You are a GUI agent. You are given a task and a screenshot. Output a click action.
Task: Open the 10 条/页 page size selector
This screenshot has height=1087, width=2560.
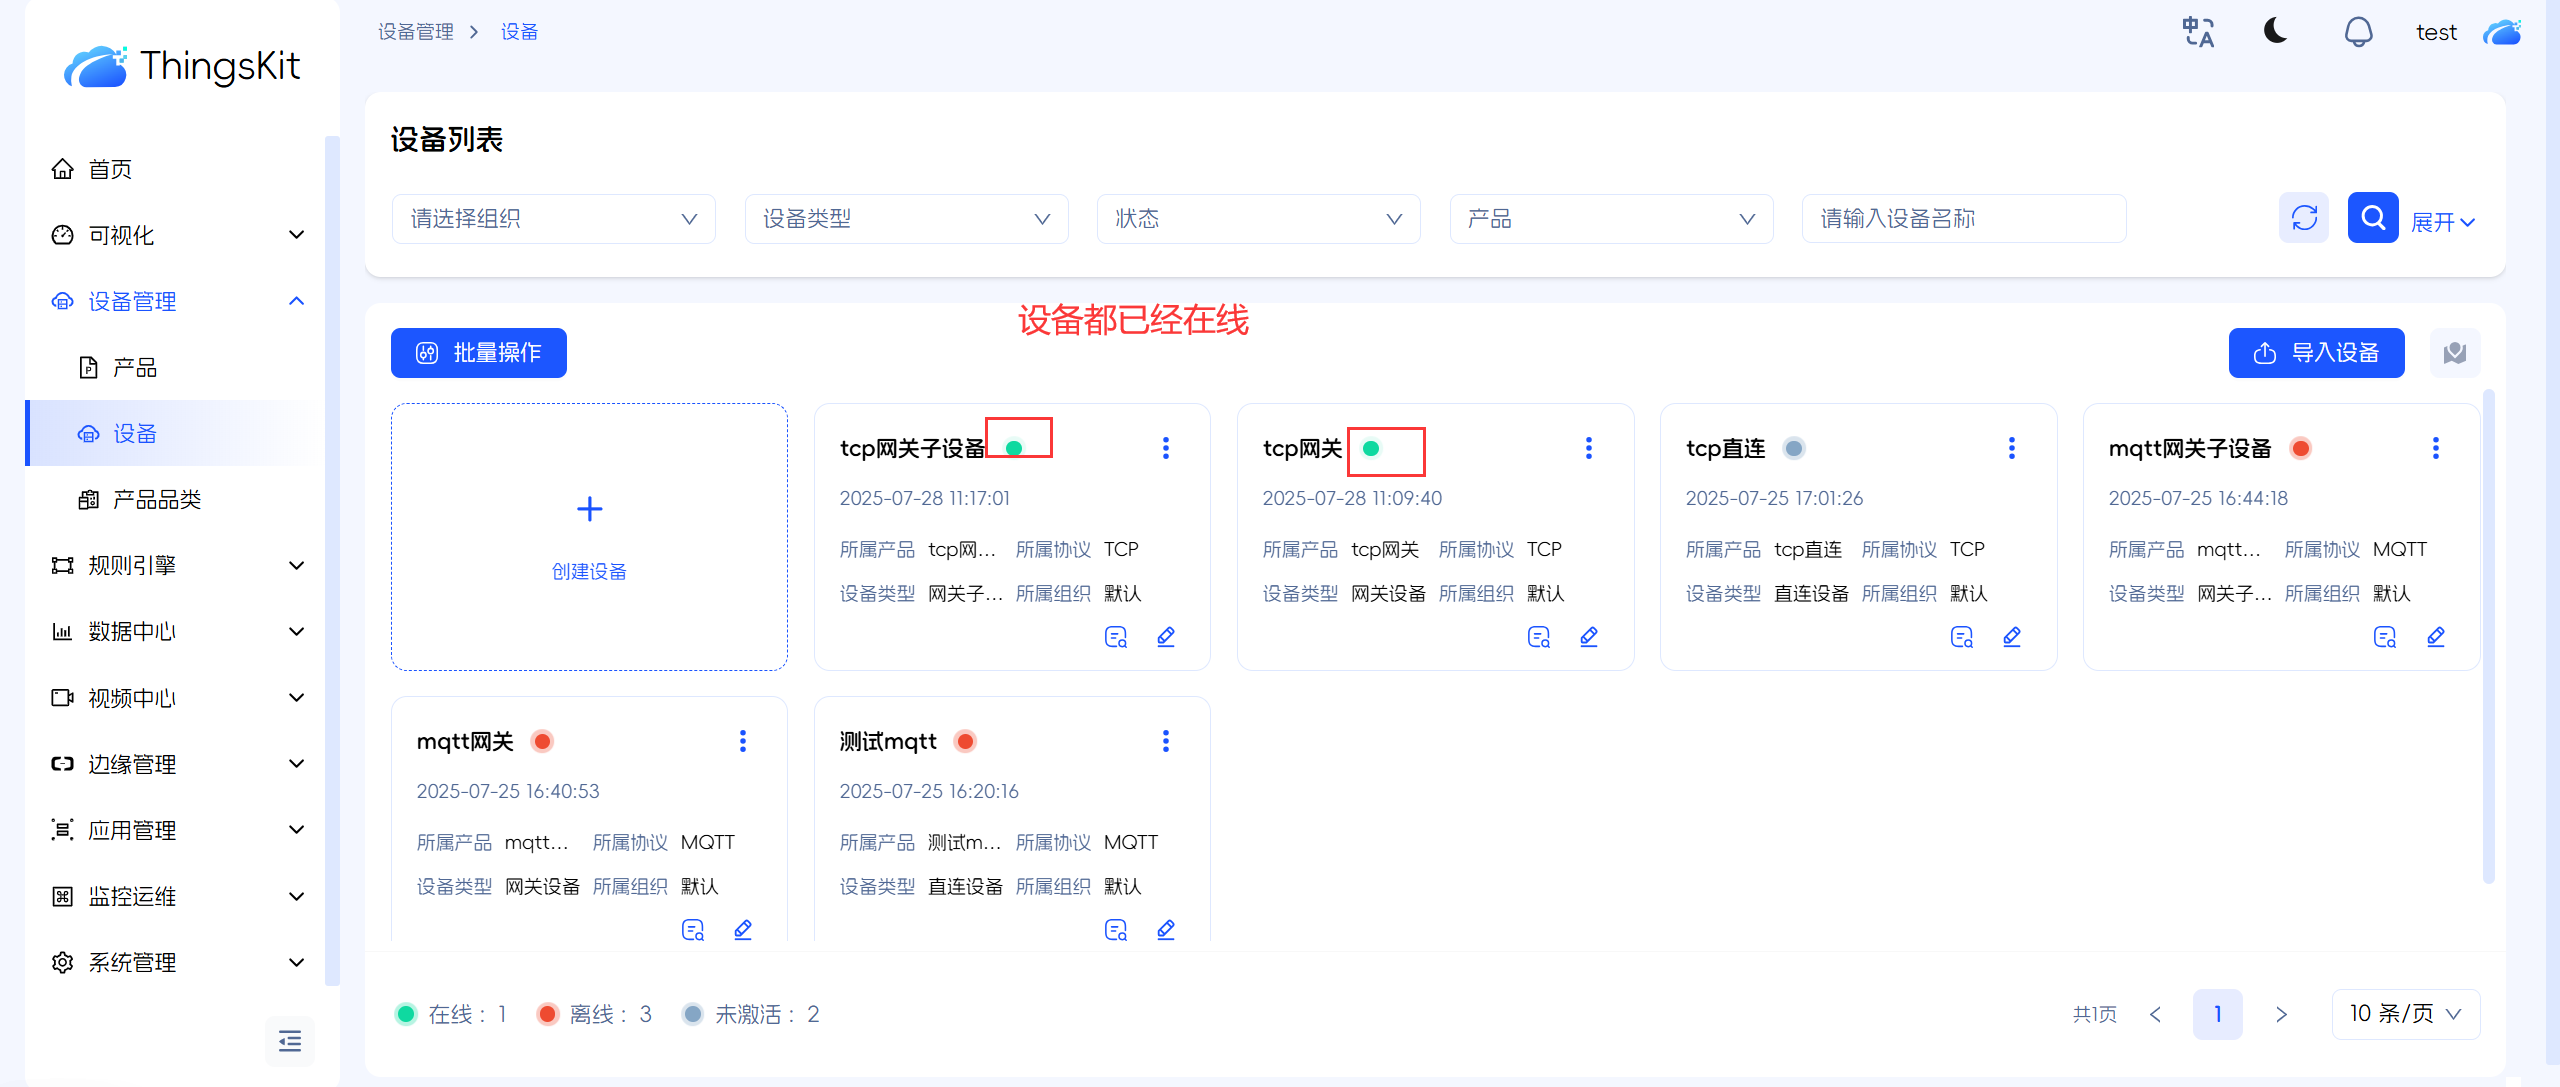pyautogui.click(x=2405, y=1014)
